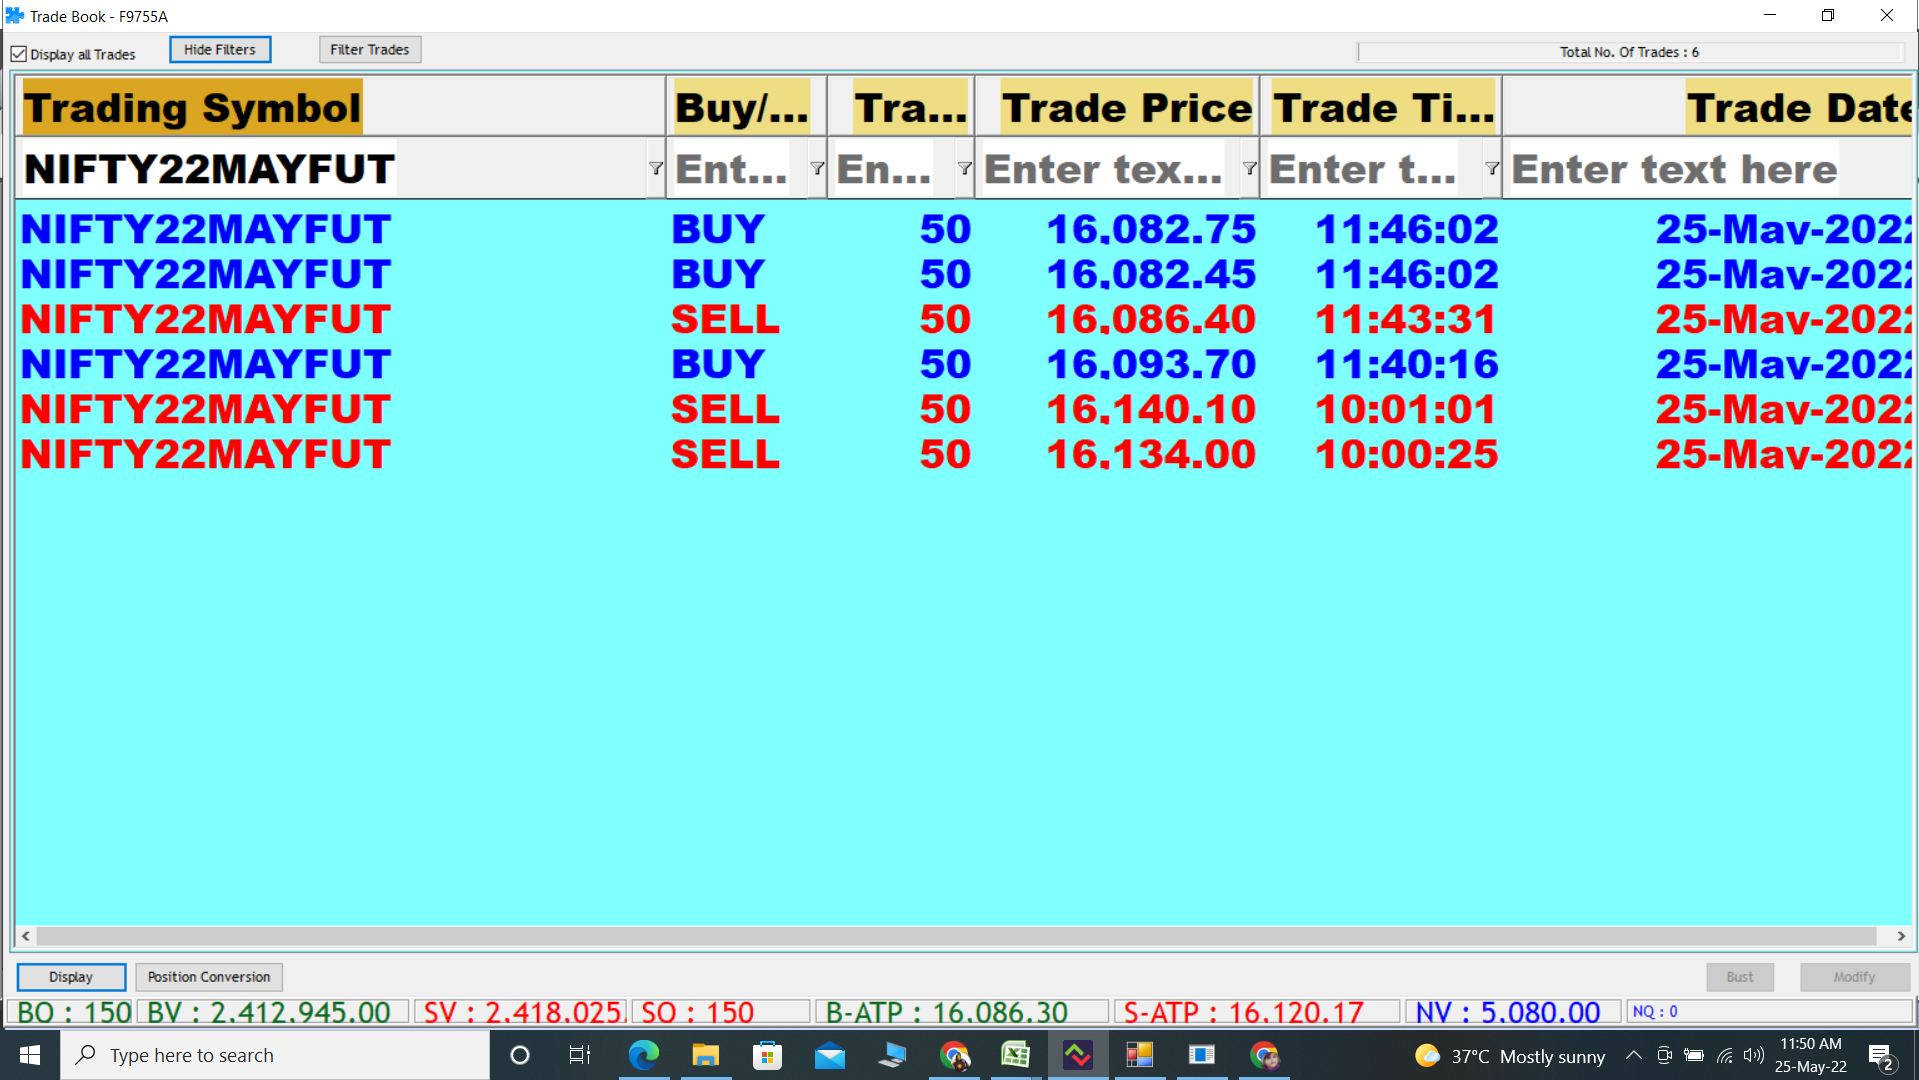Click the Modify button

pos(1855,977)
